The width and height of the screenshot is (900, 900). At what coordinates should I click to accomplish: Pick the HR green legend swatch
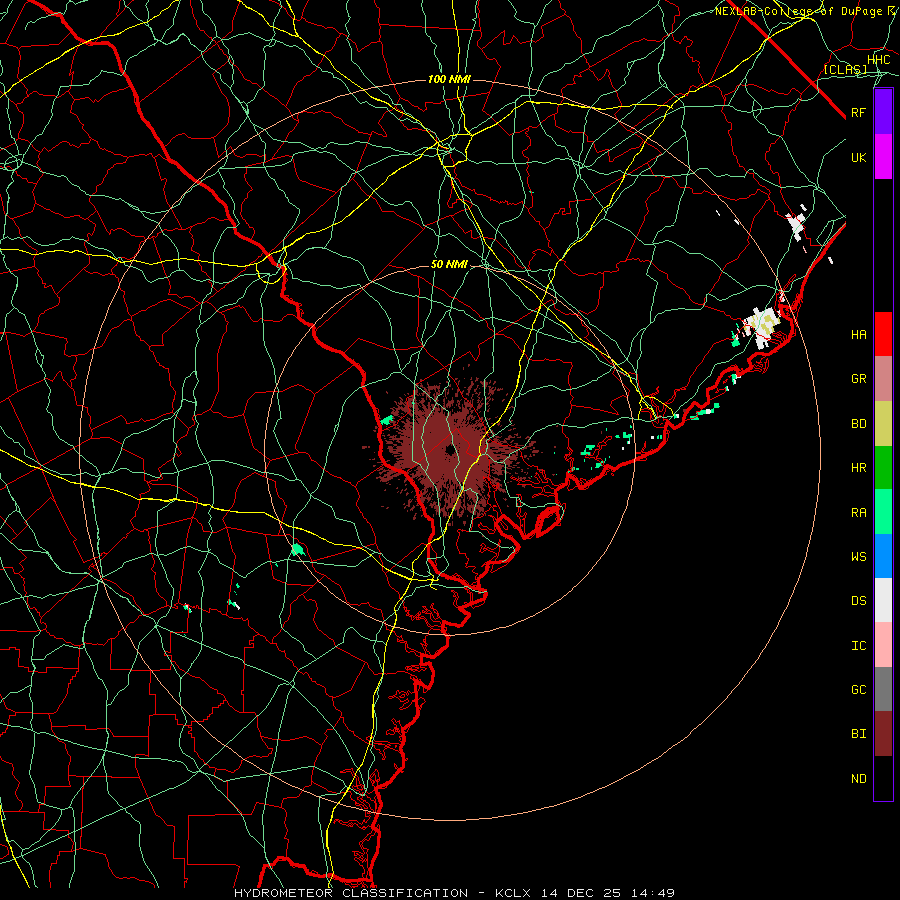coord(883,468)
